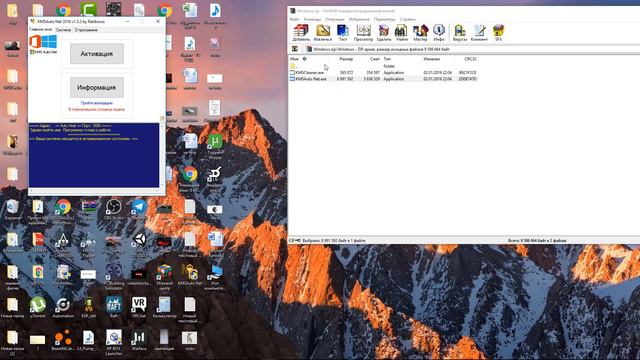Open the Команды menu in WinRAR
This screenshot has height=360, width=640.
click(x=312, y=19)
